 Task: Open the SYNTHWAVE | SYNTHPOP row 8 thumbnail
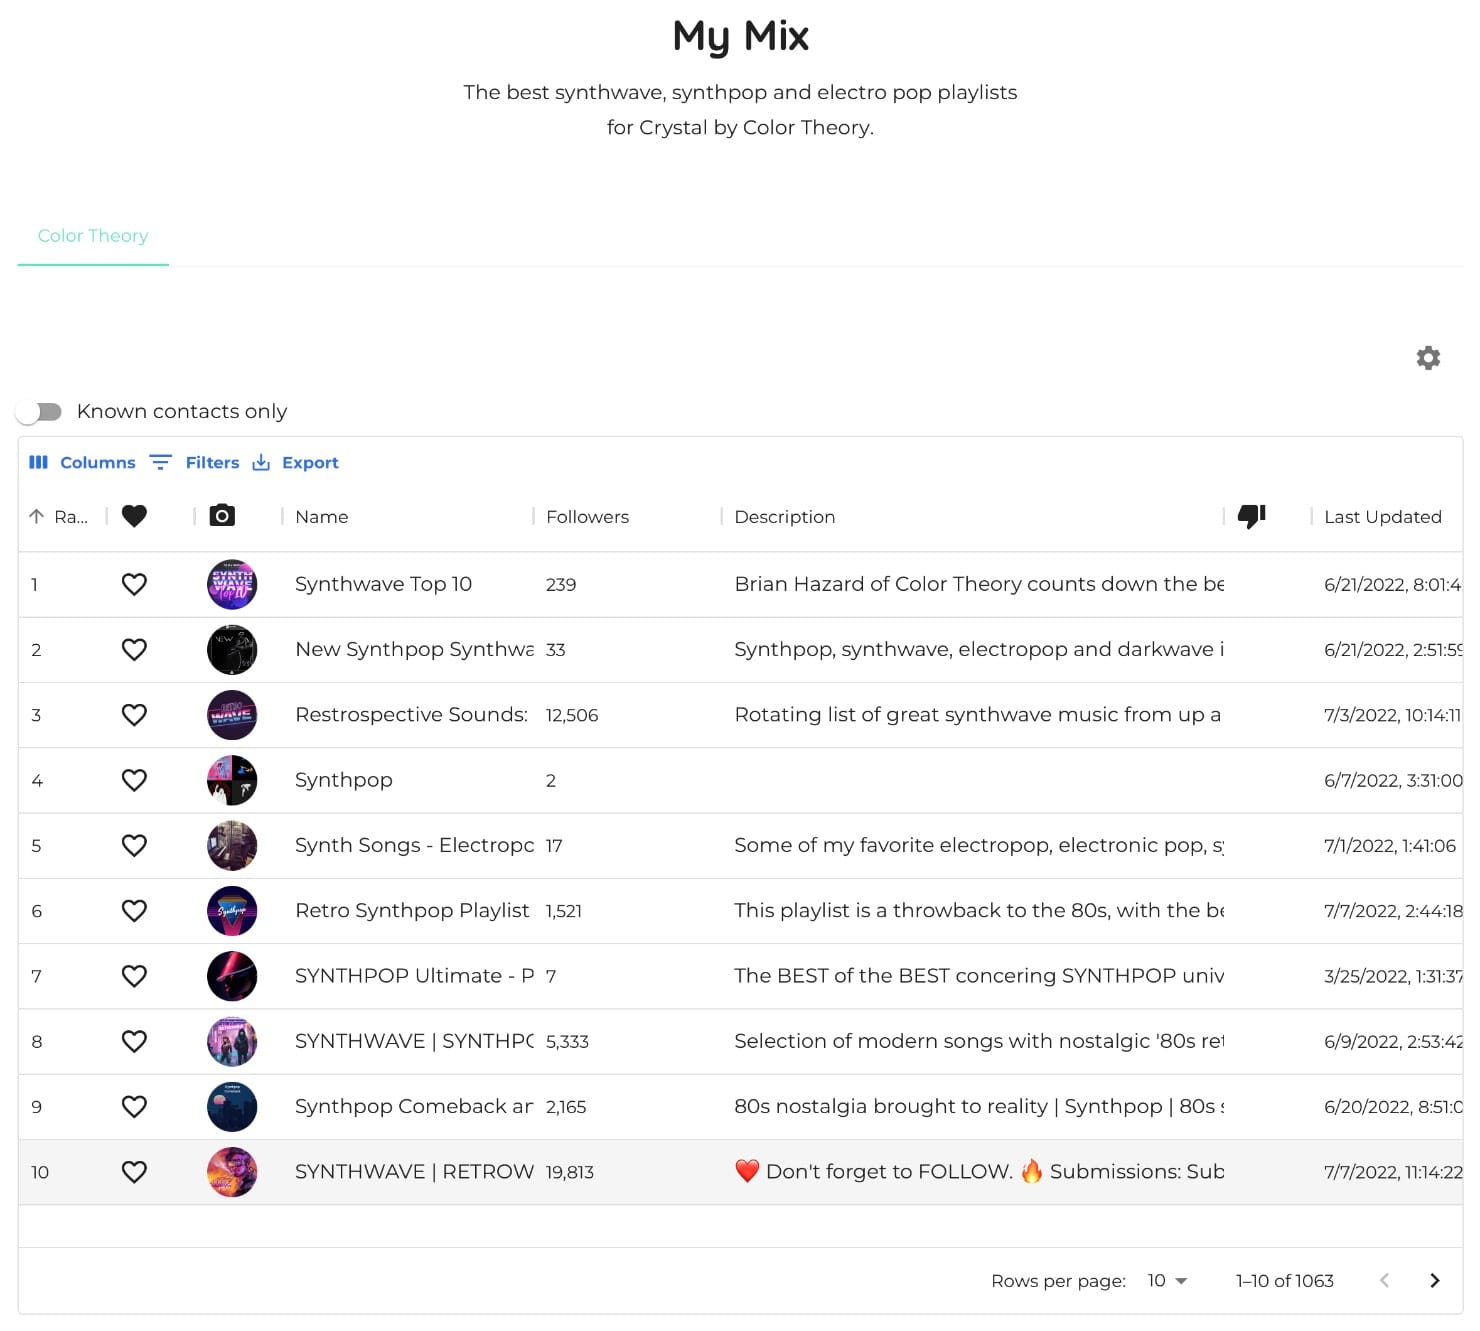point(232,1042)
